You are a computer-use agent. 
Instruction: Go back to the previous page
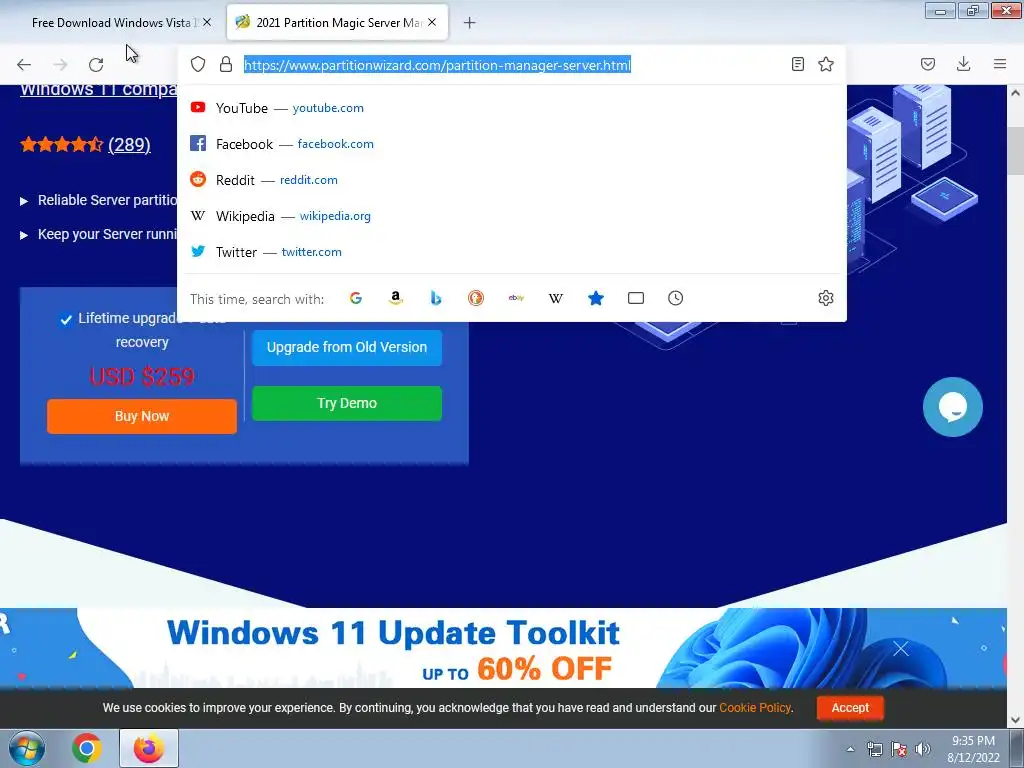[x=24, y=64]
